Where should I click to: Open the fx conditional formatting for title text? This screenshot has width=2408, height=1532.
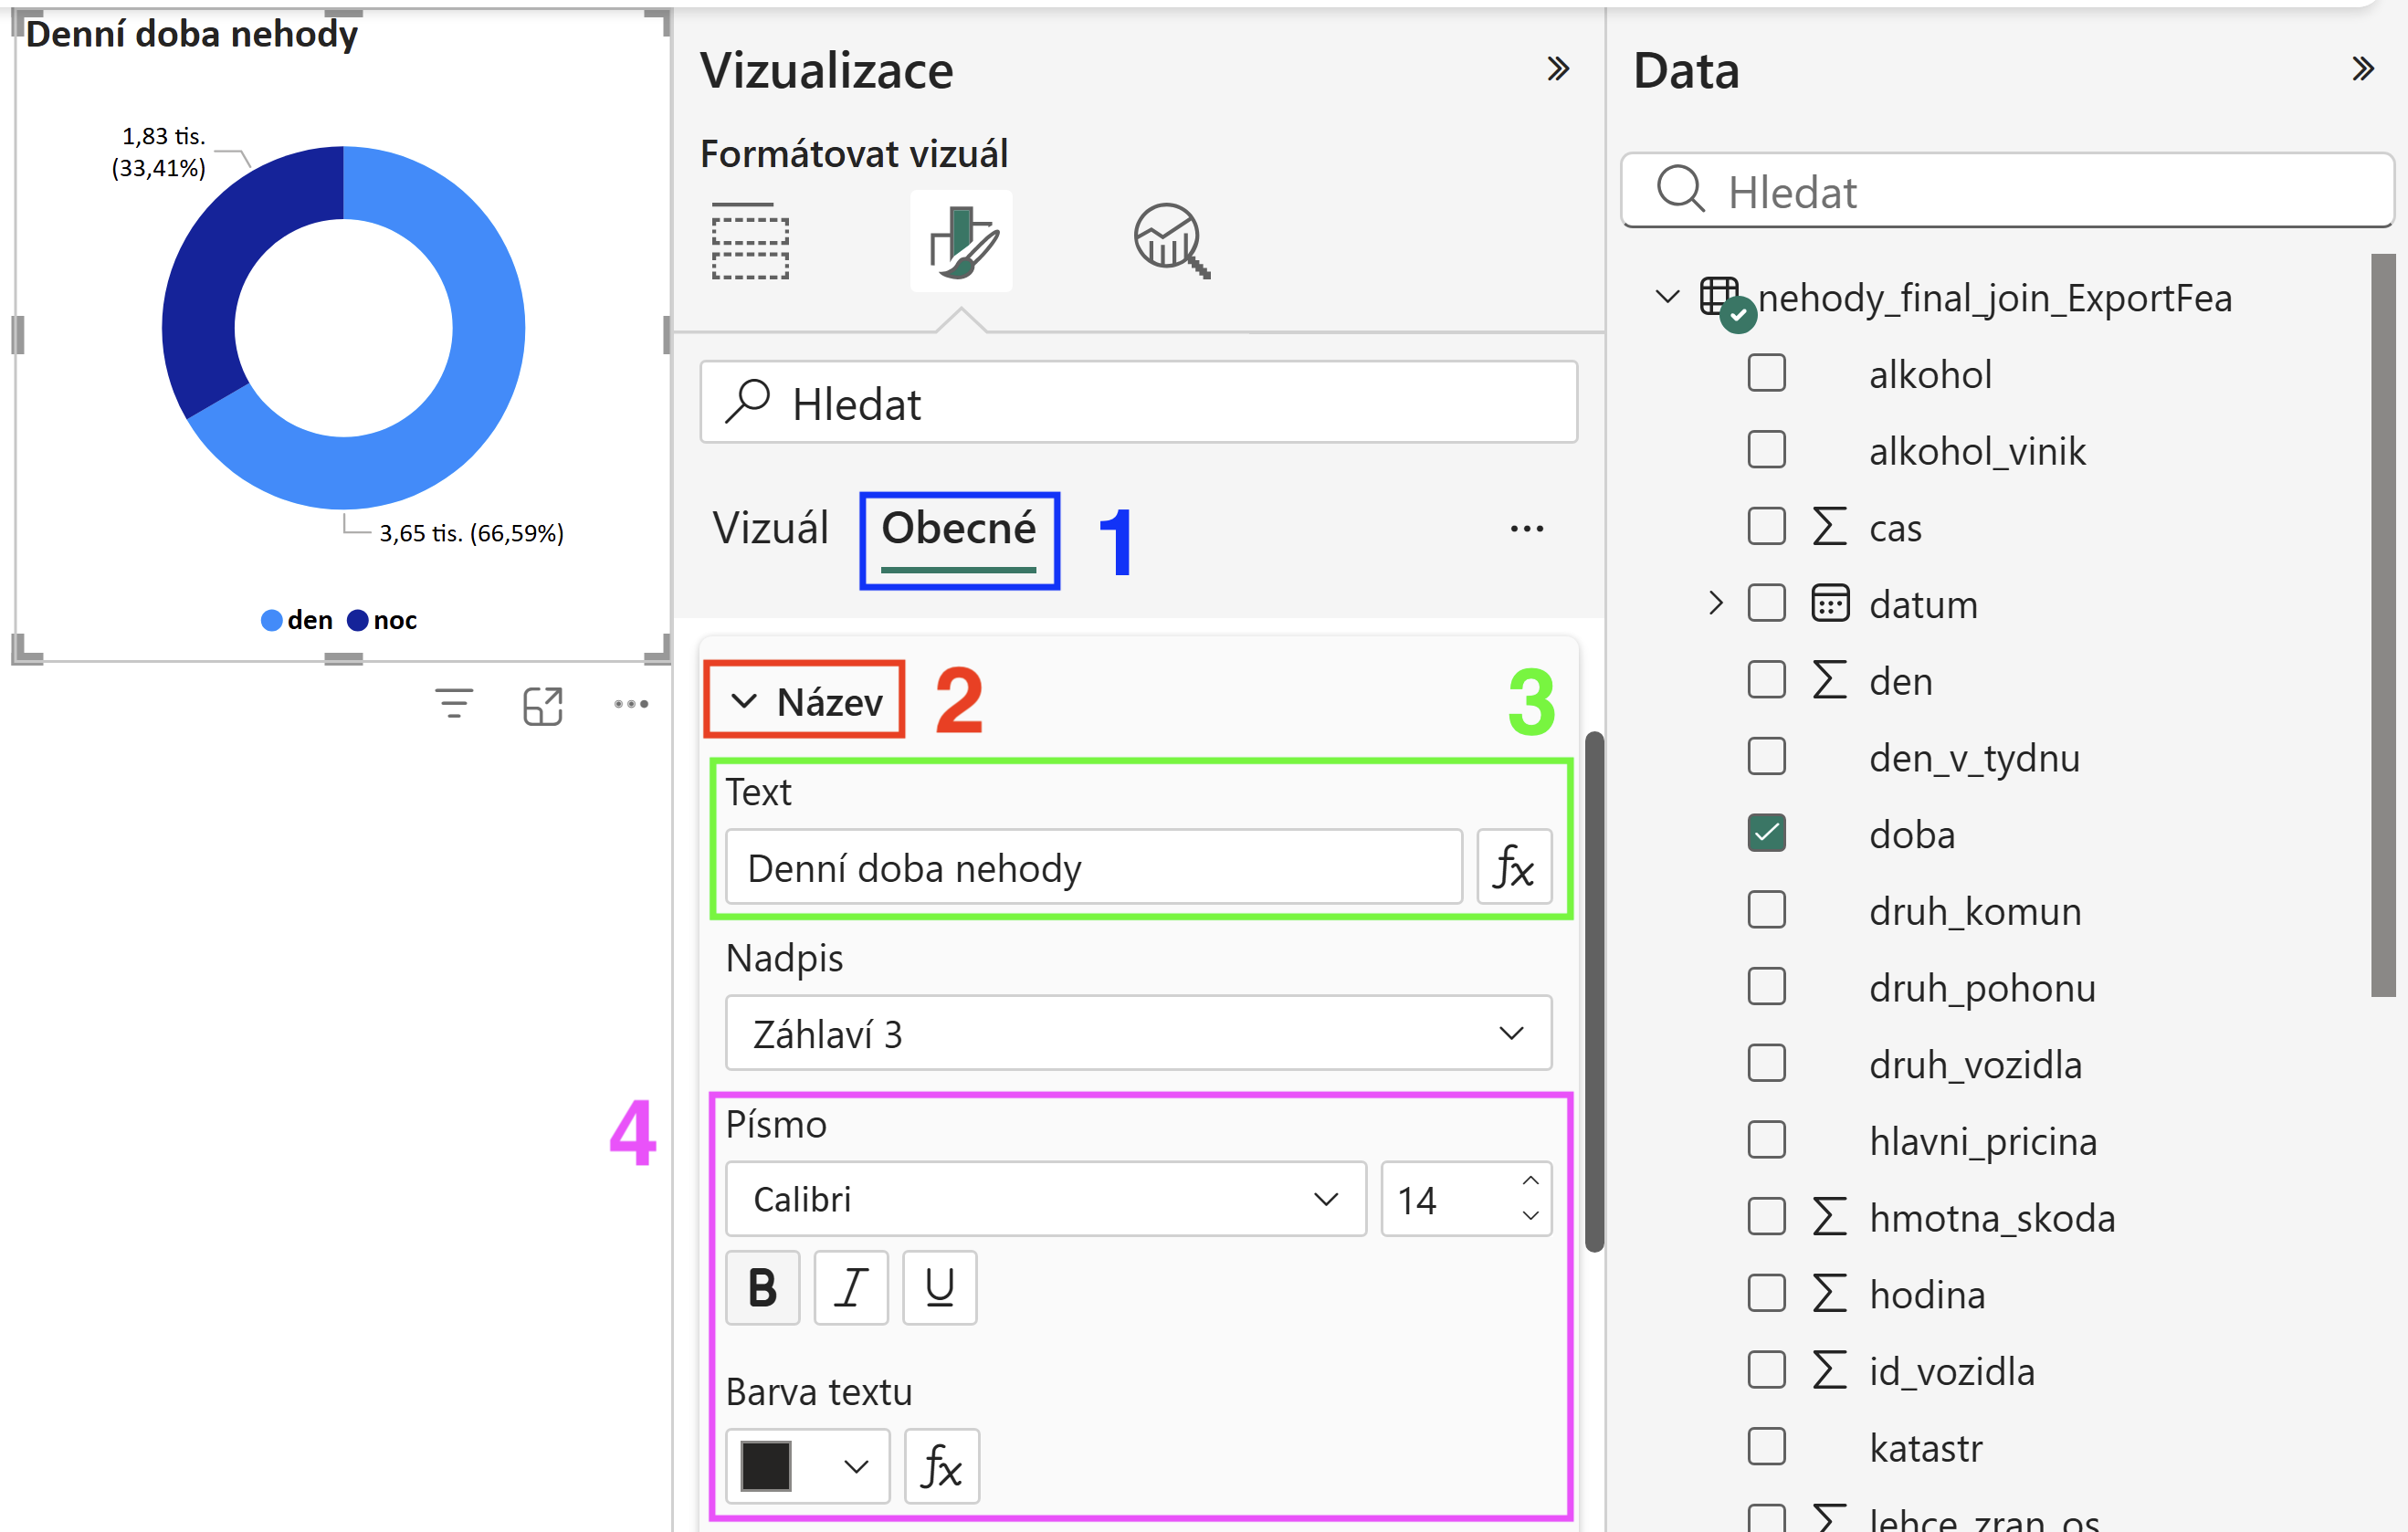click(x=1514, y=866)
